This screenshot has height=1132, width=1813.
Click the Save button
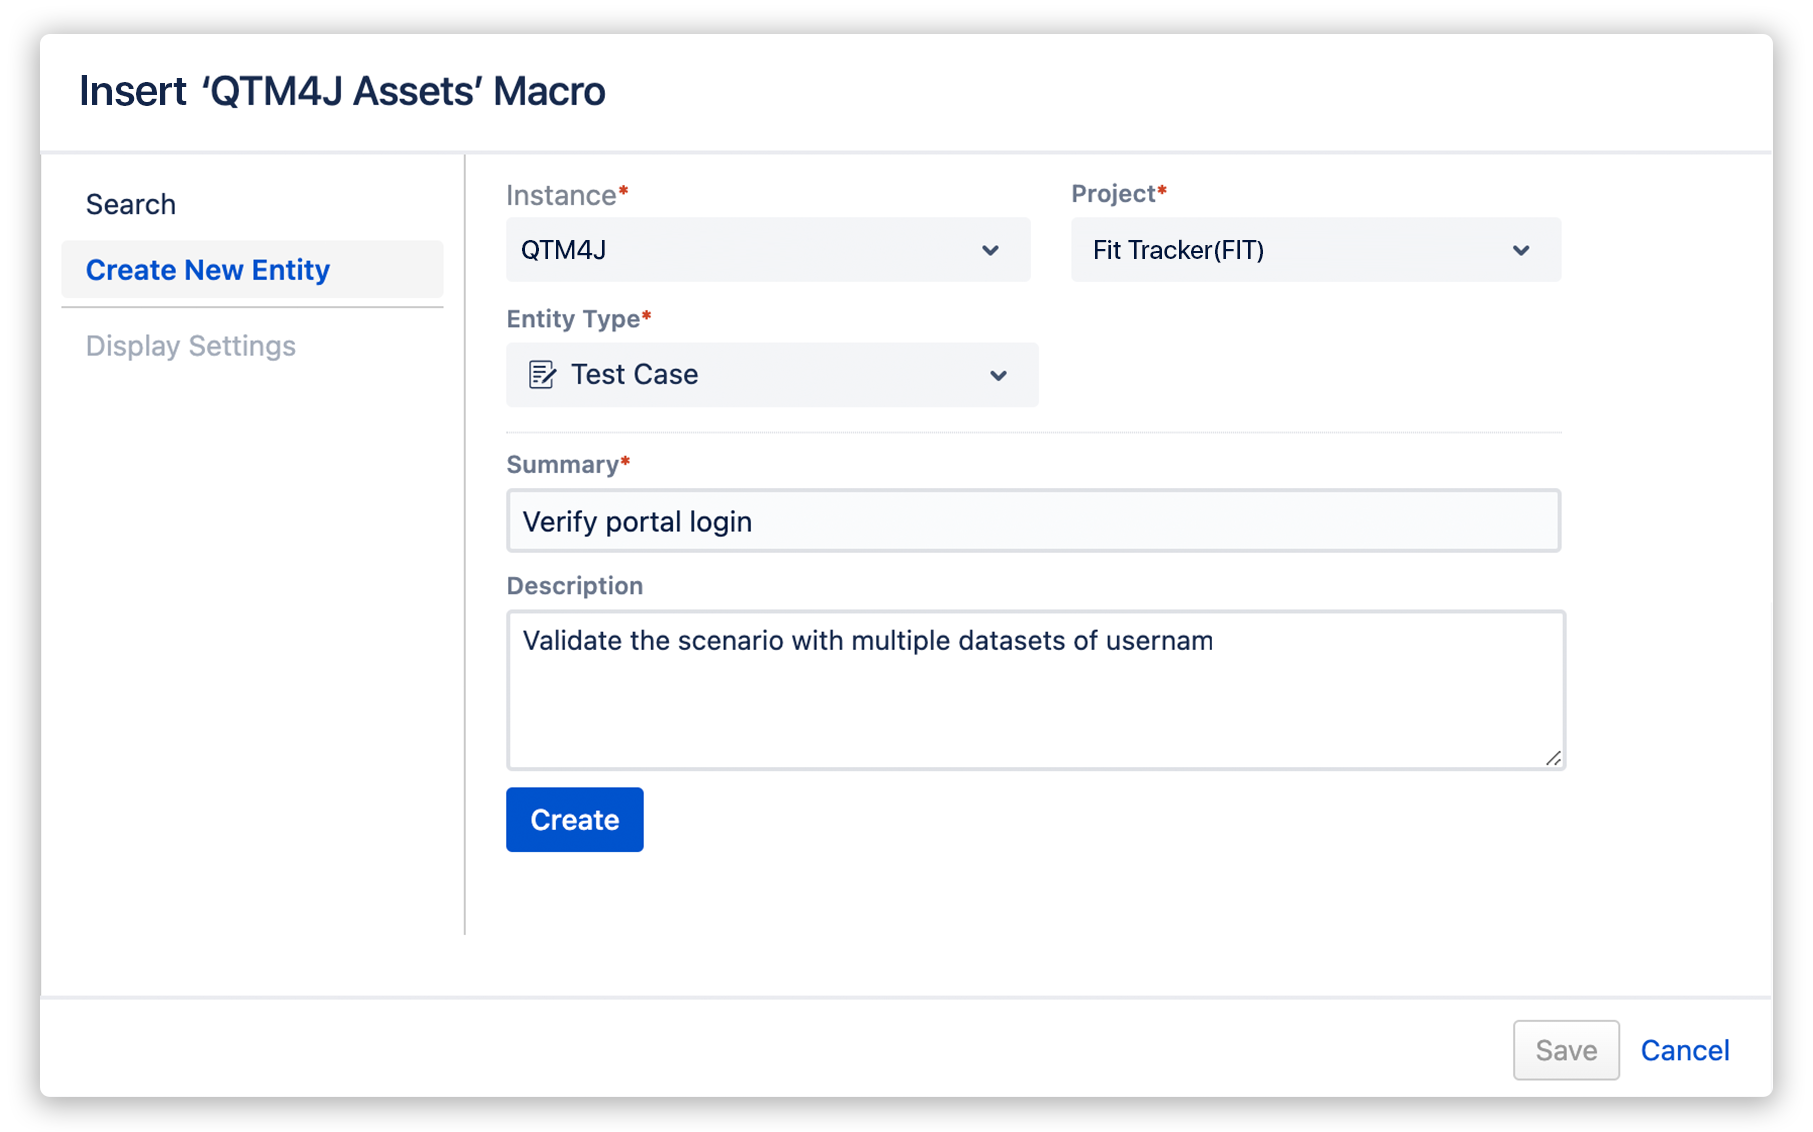(x=1566, y=1050)
